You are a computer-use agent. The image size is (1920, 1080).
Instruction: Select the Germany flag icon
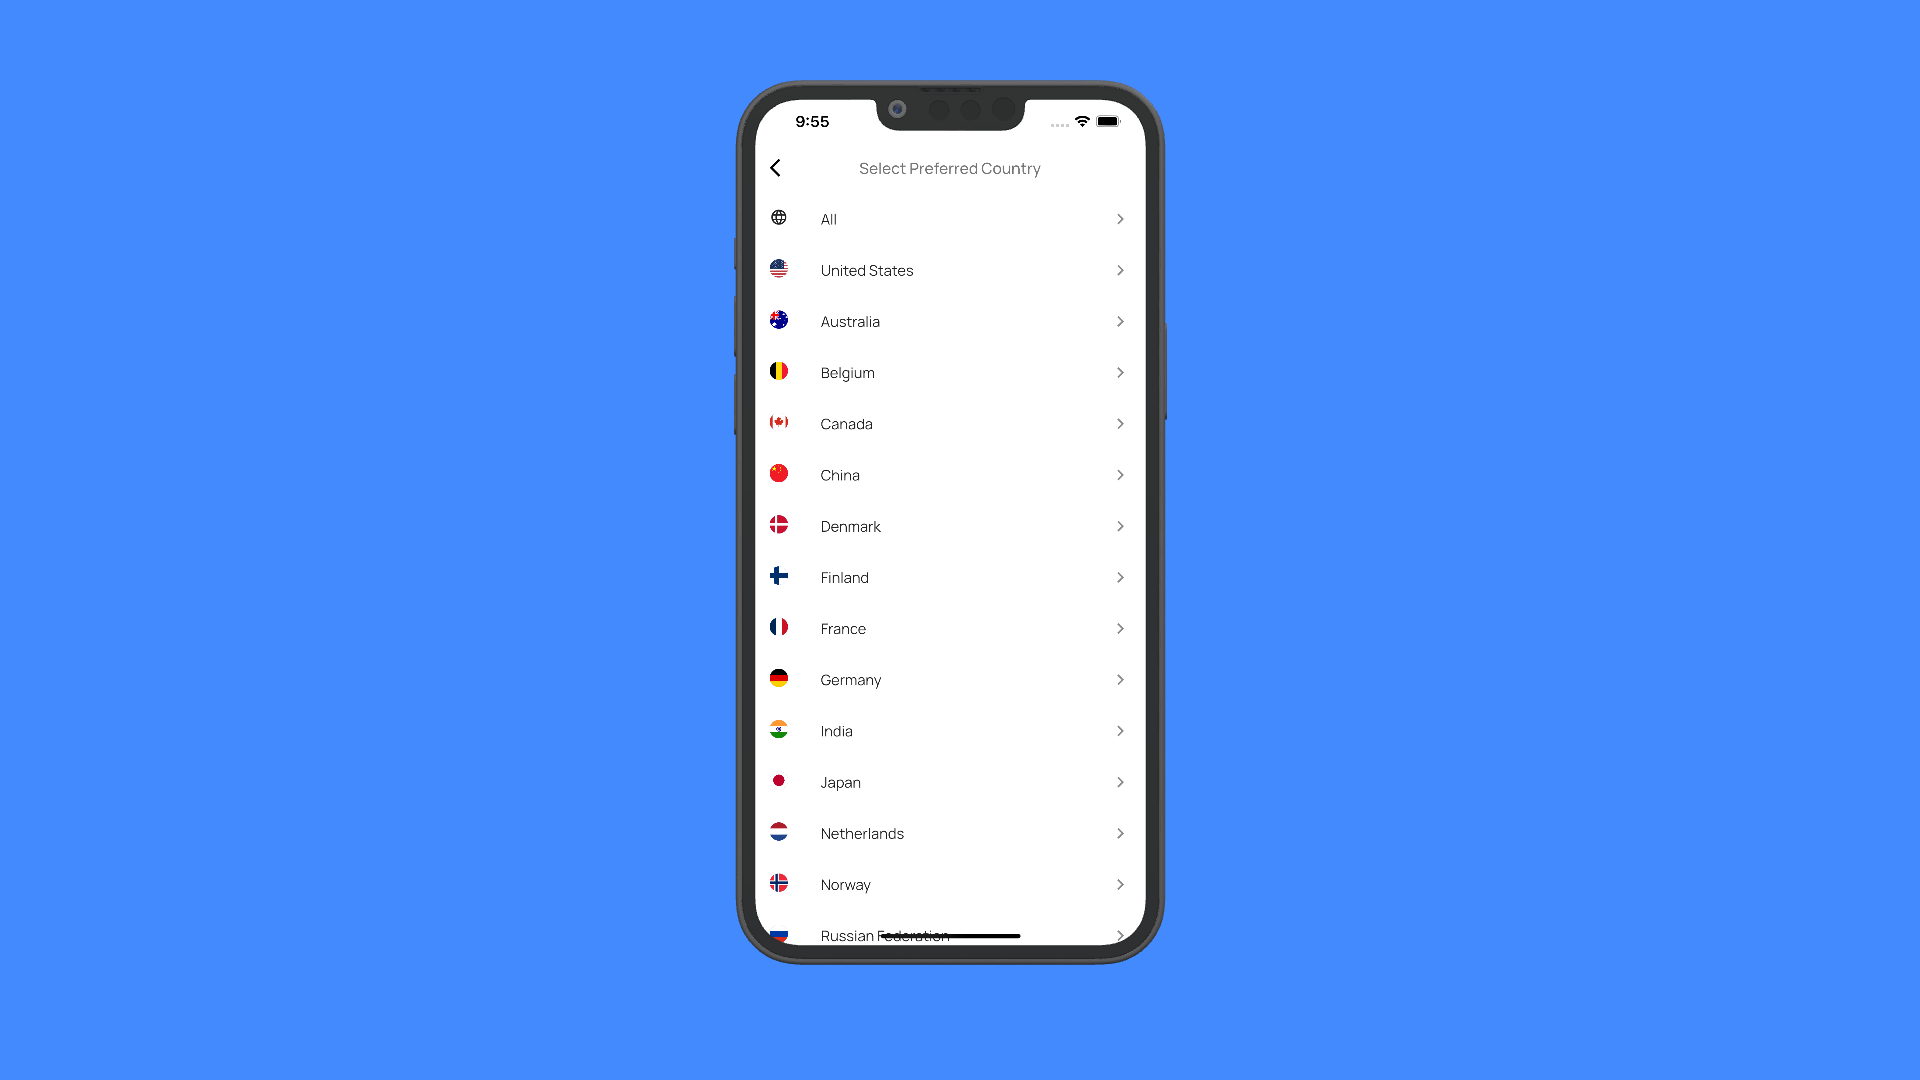[x=779, y=679]
